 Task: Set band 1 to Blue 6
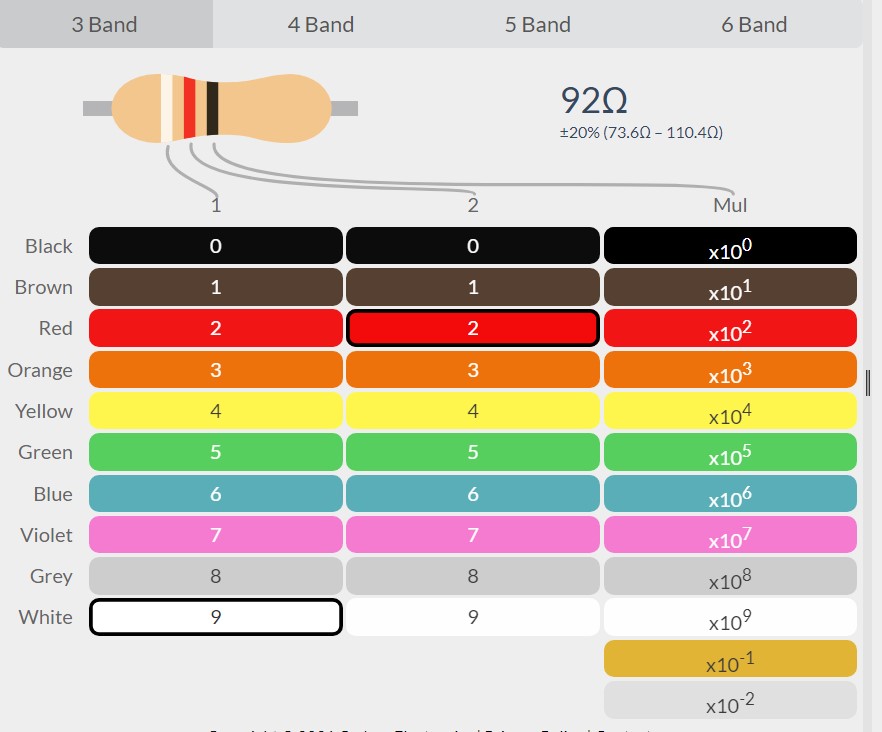coord(215,493)
